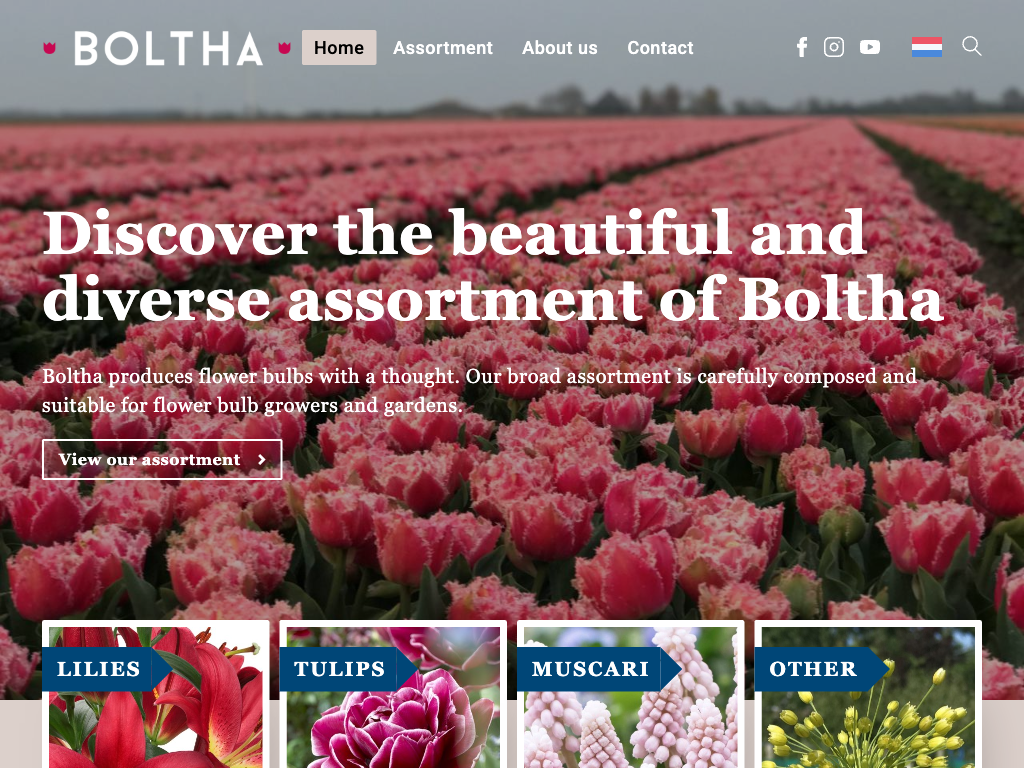Click the tulip icon right of the Boltha logo
The height and width of the screenshot is (768, 1024).
[284, 48]
